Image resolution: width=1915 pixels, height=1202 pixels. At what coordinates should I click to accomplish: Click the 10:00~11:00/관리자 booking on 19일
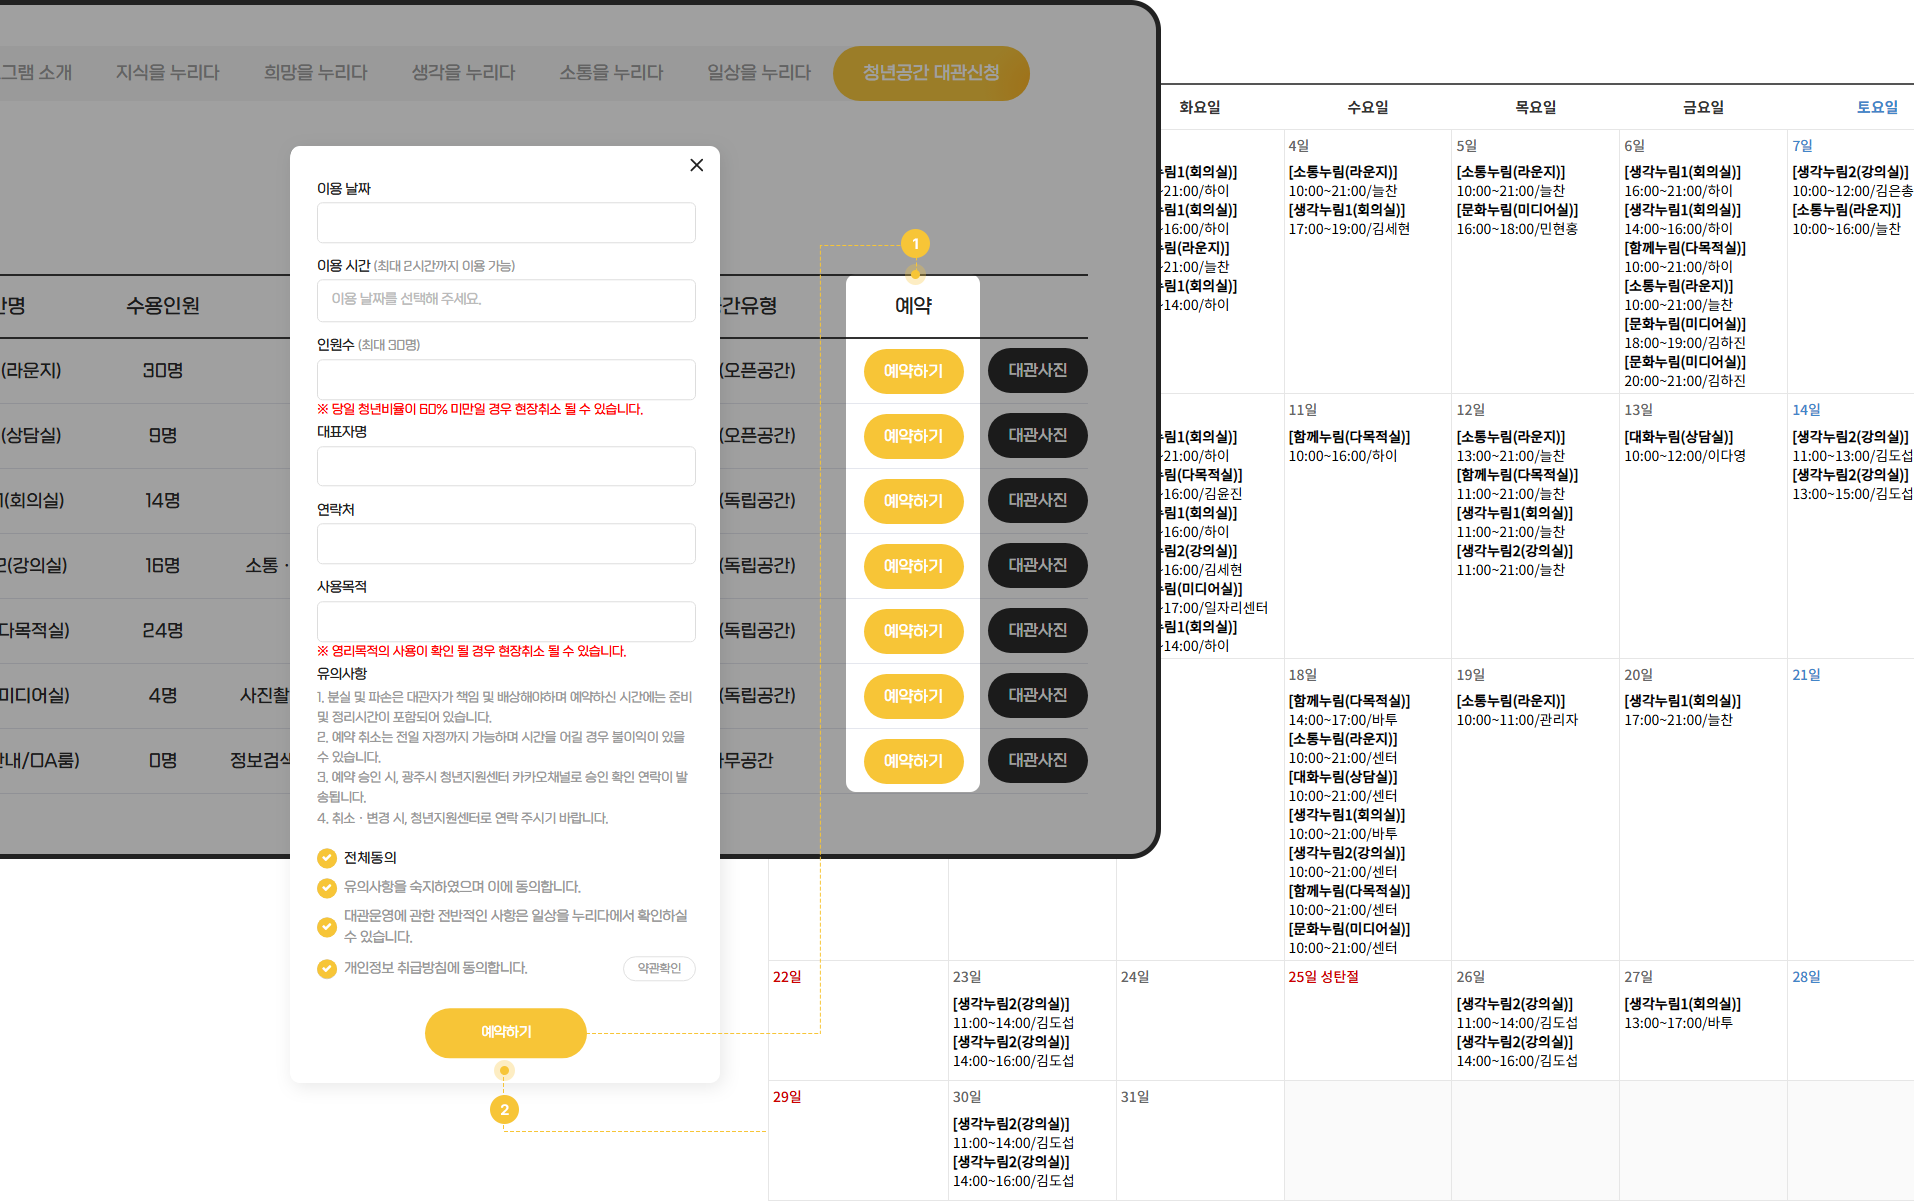[x=1517, y=720]
